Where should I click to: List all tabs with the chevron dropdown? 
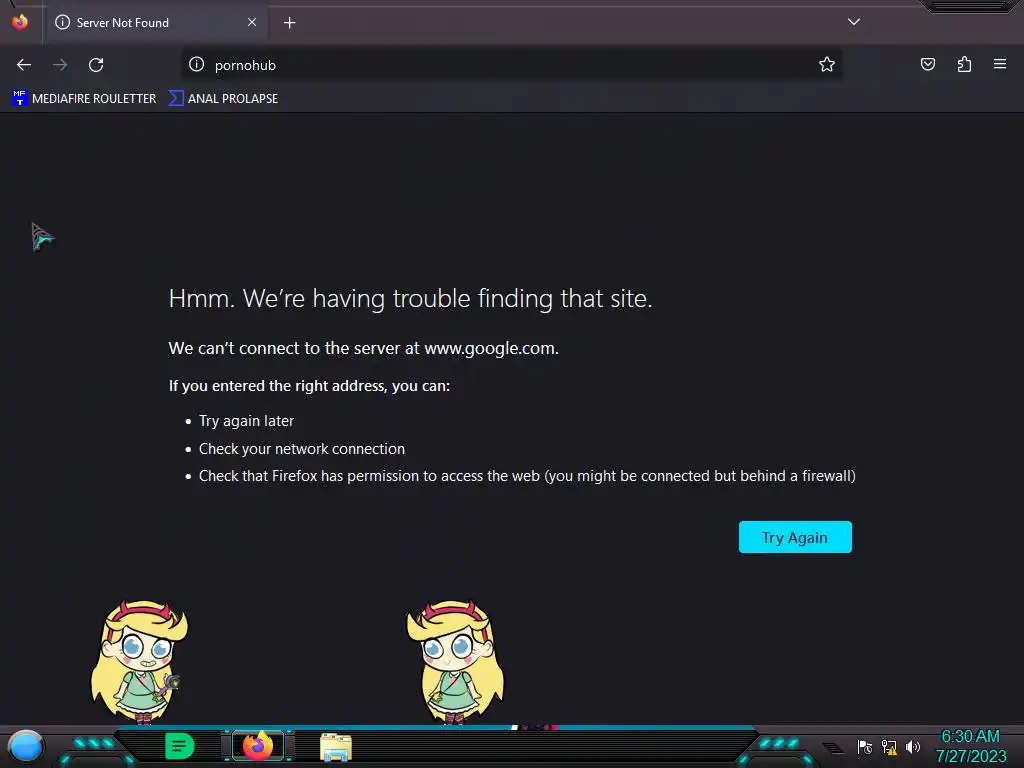[854, 22]
